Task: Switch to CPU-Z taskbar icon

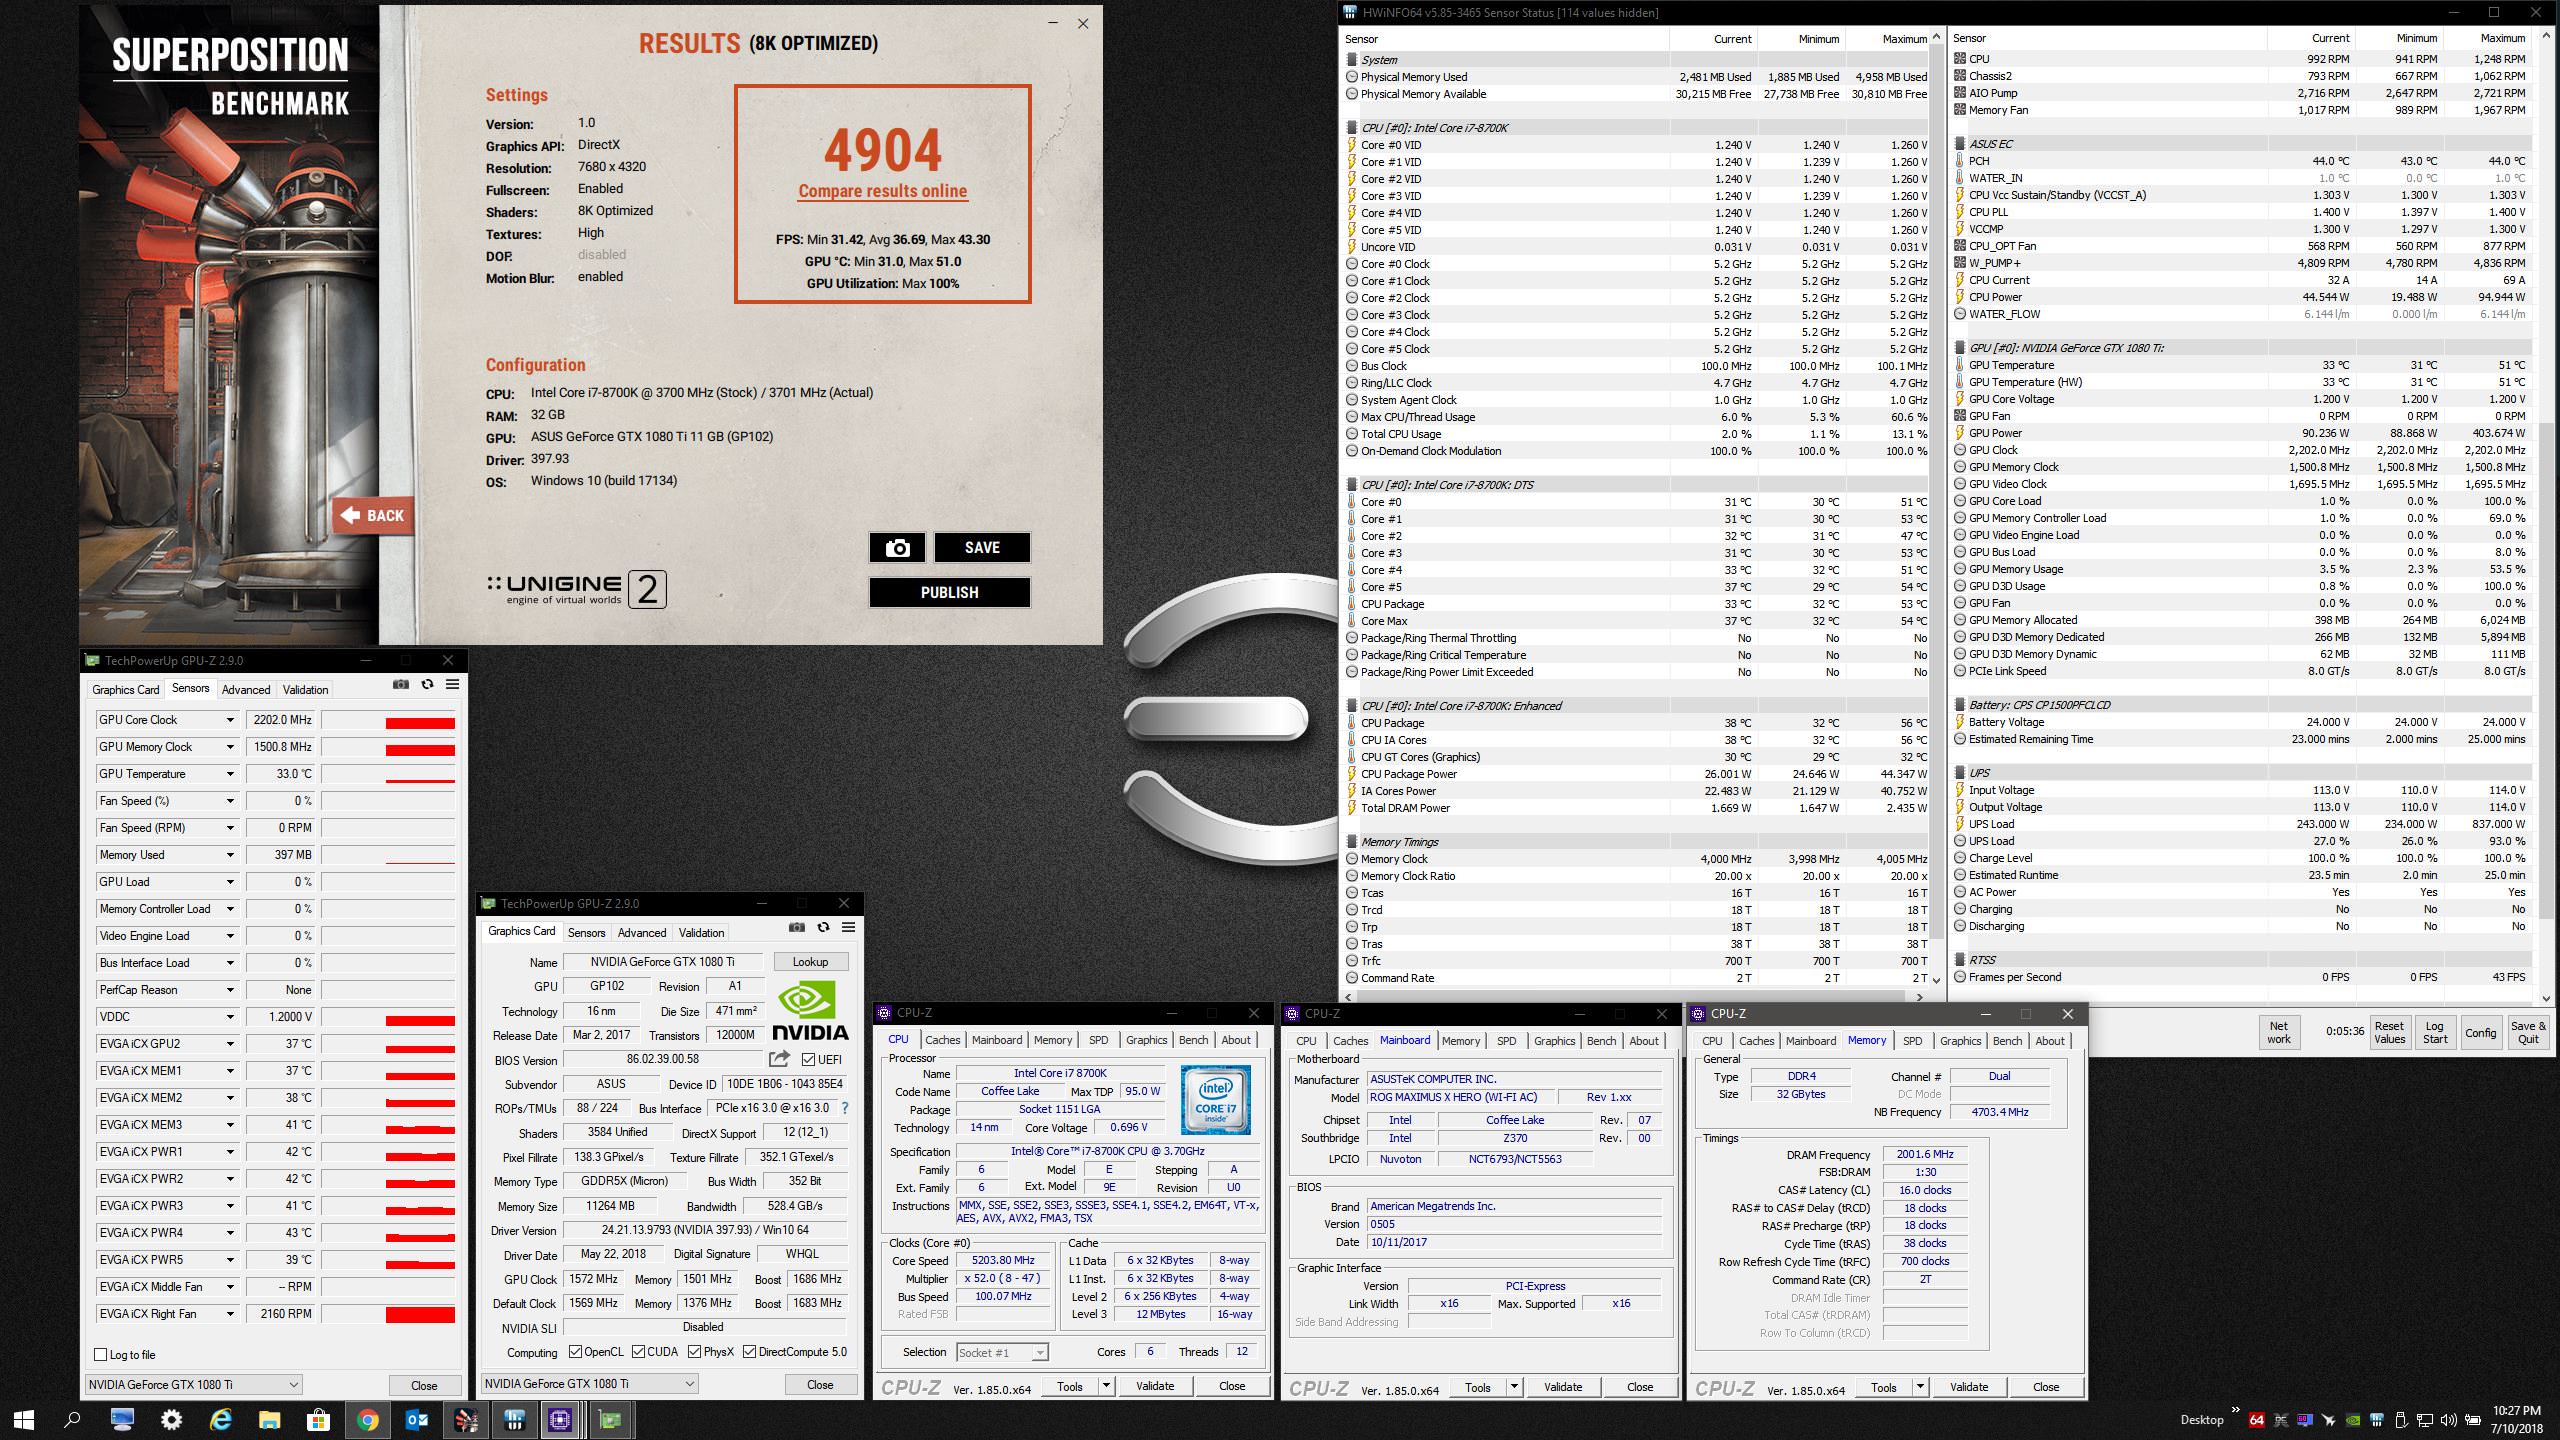Action: tap(560, 1419)
